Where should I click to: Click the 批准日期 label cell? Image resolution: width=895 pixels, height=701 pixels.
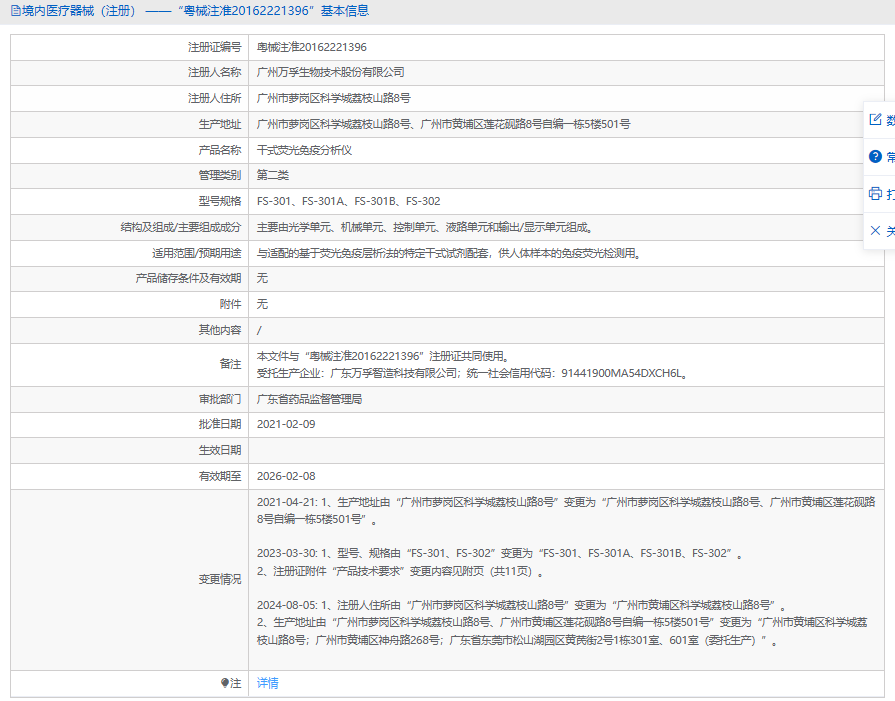click(130, 424)
